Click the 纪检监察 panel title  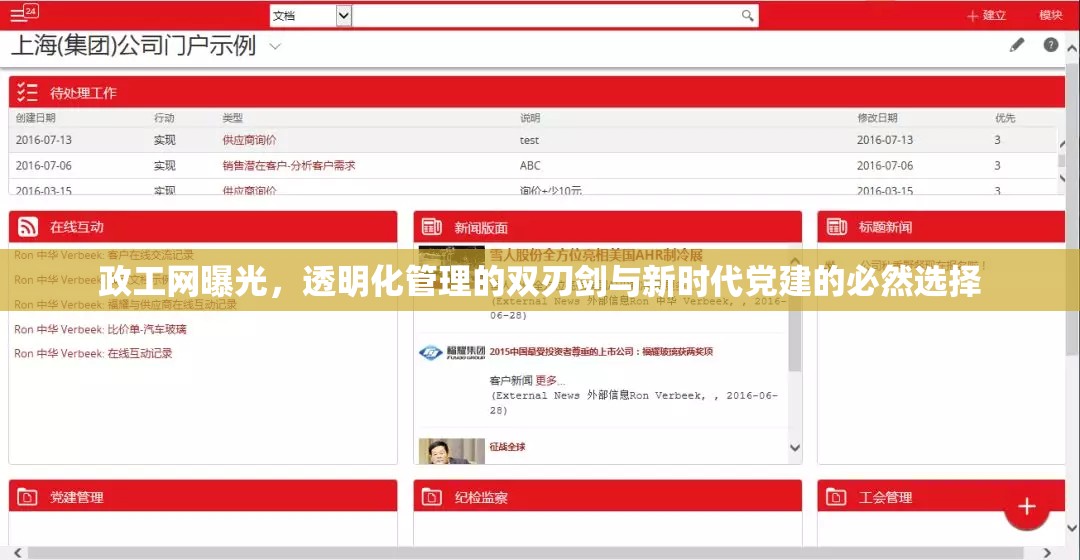tap(481, 497)
